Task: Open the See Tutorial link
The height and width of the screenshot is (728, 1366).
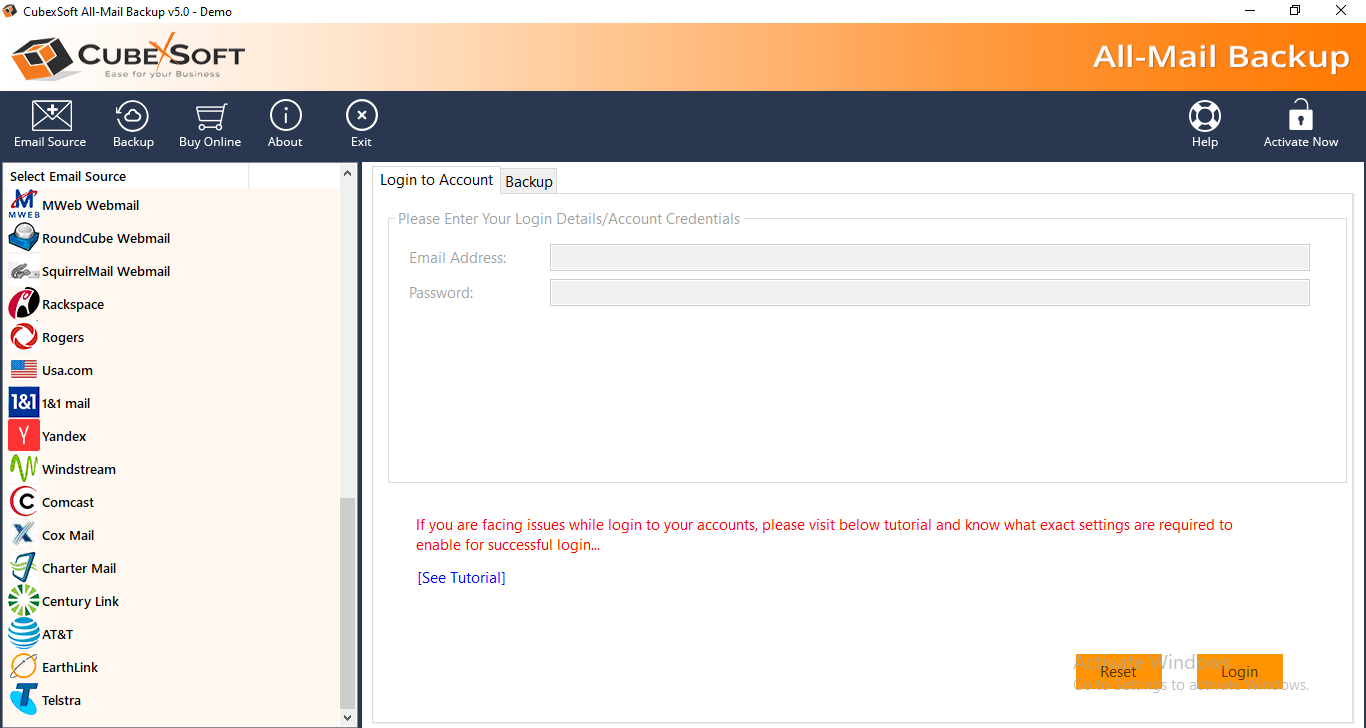Action: pos(461,578)
